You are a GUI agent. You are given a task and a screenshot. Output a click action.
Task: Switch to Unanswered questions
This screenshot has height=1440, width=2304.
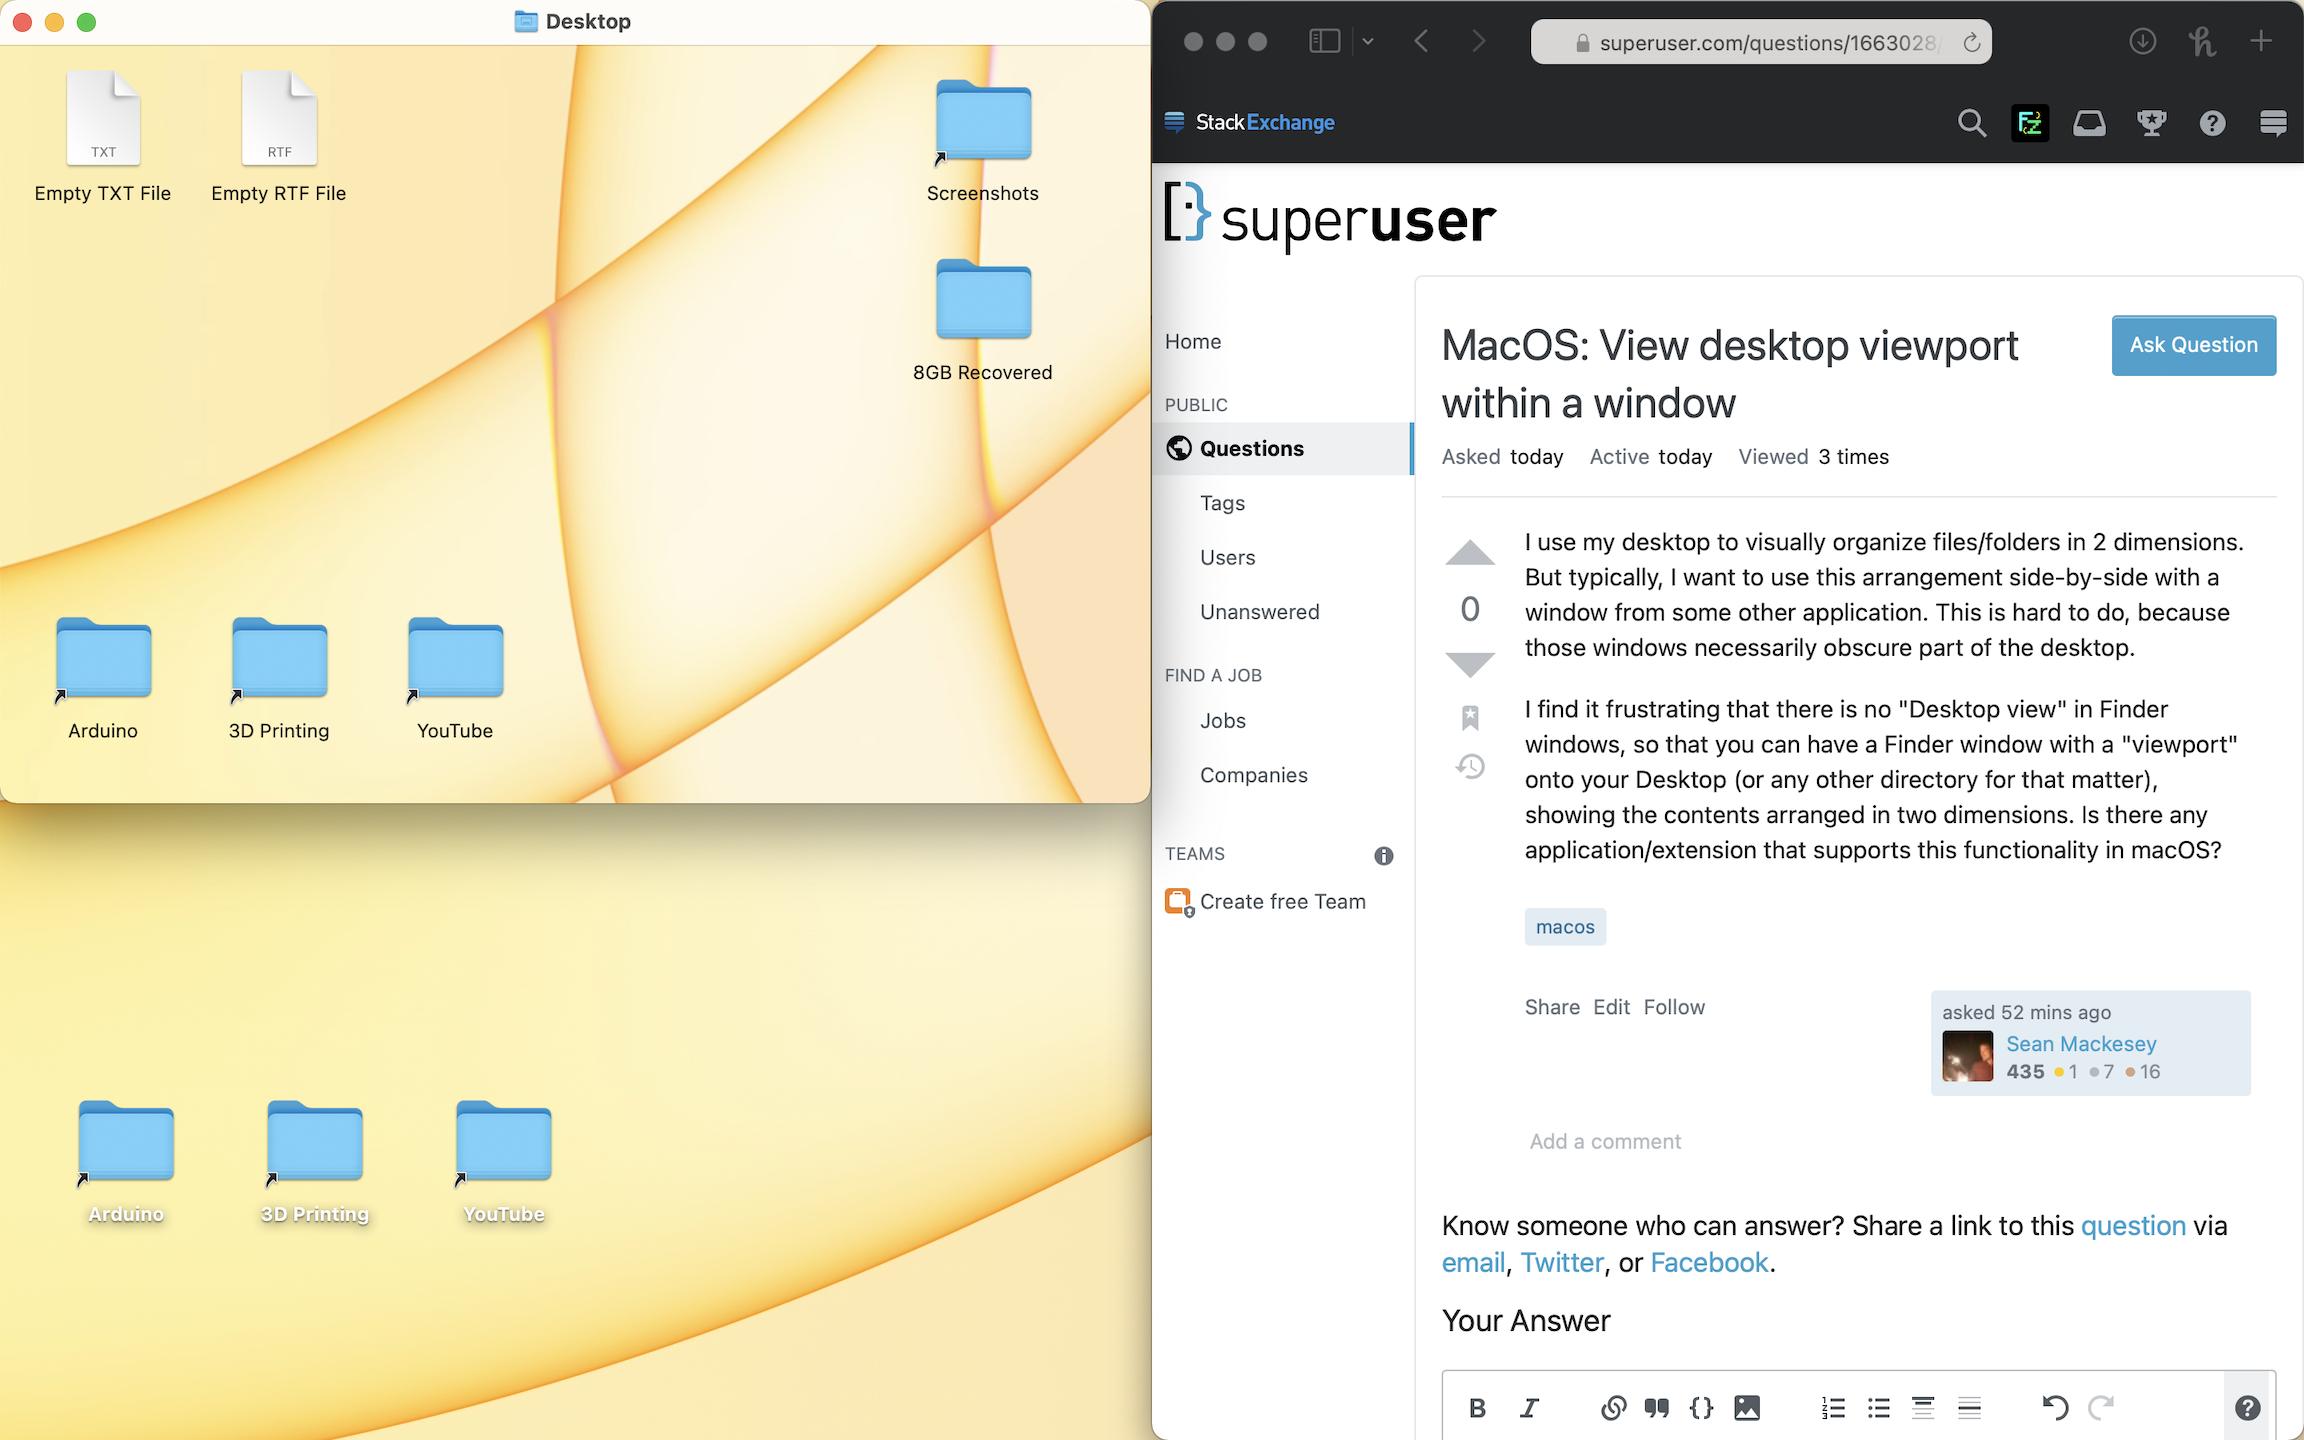tap(1259, 611)
